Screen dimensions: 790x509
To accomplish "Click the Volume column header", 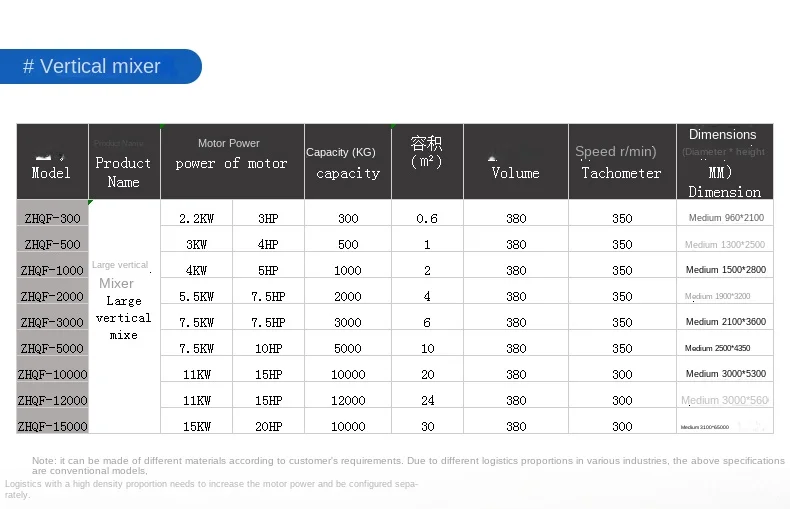I will pyautogui.click(x=516, y=162).
